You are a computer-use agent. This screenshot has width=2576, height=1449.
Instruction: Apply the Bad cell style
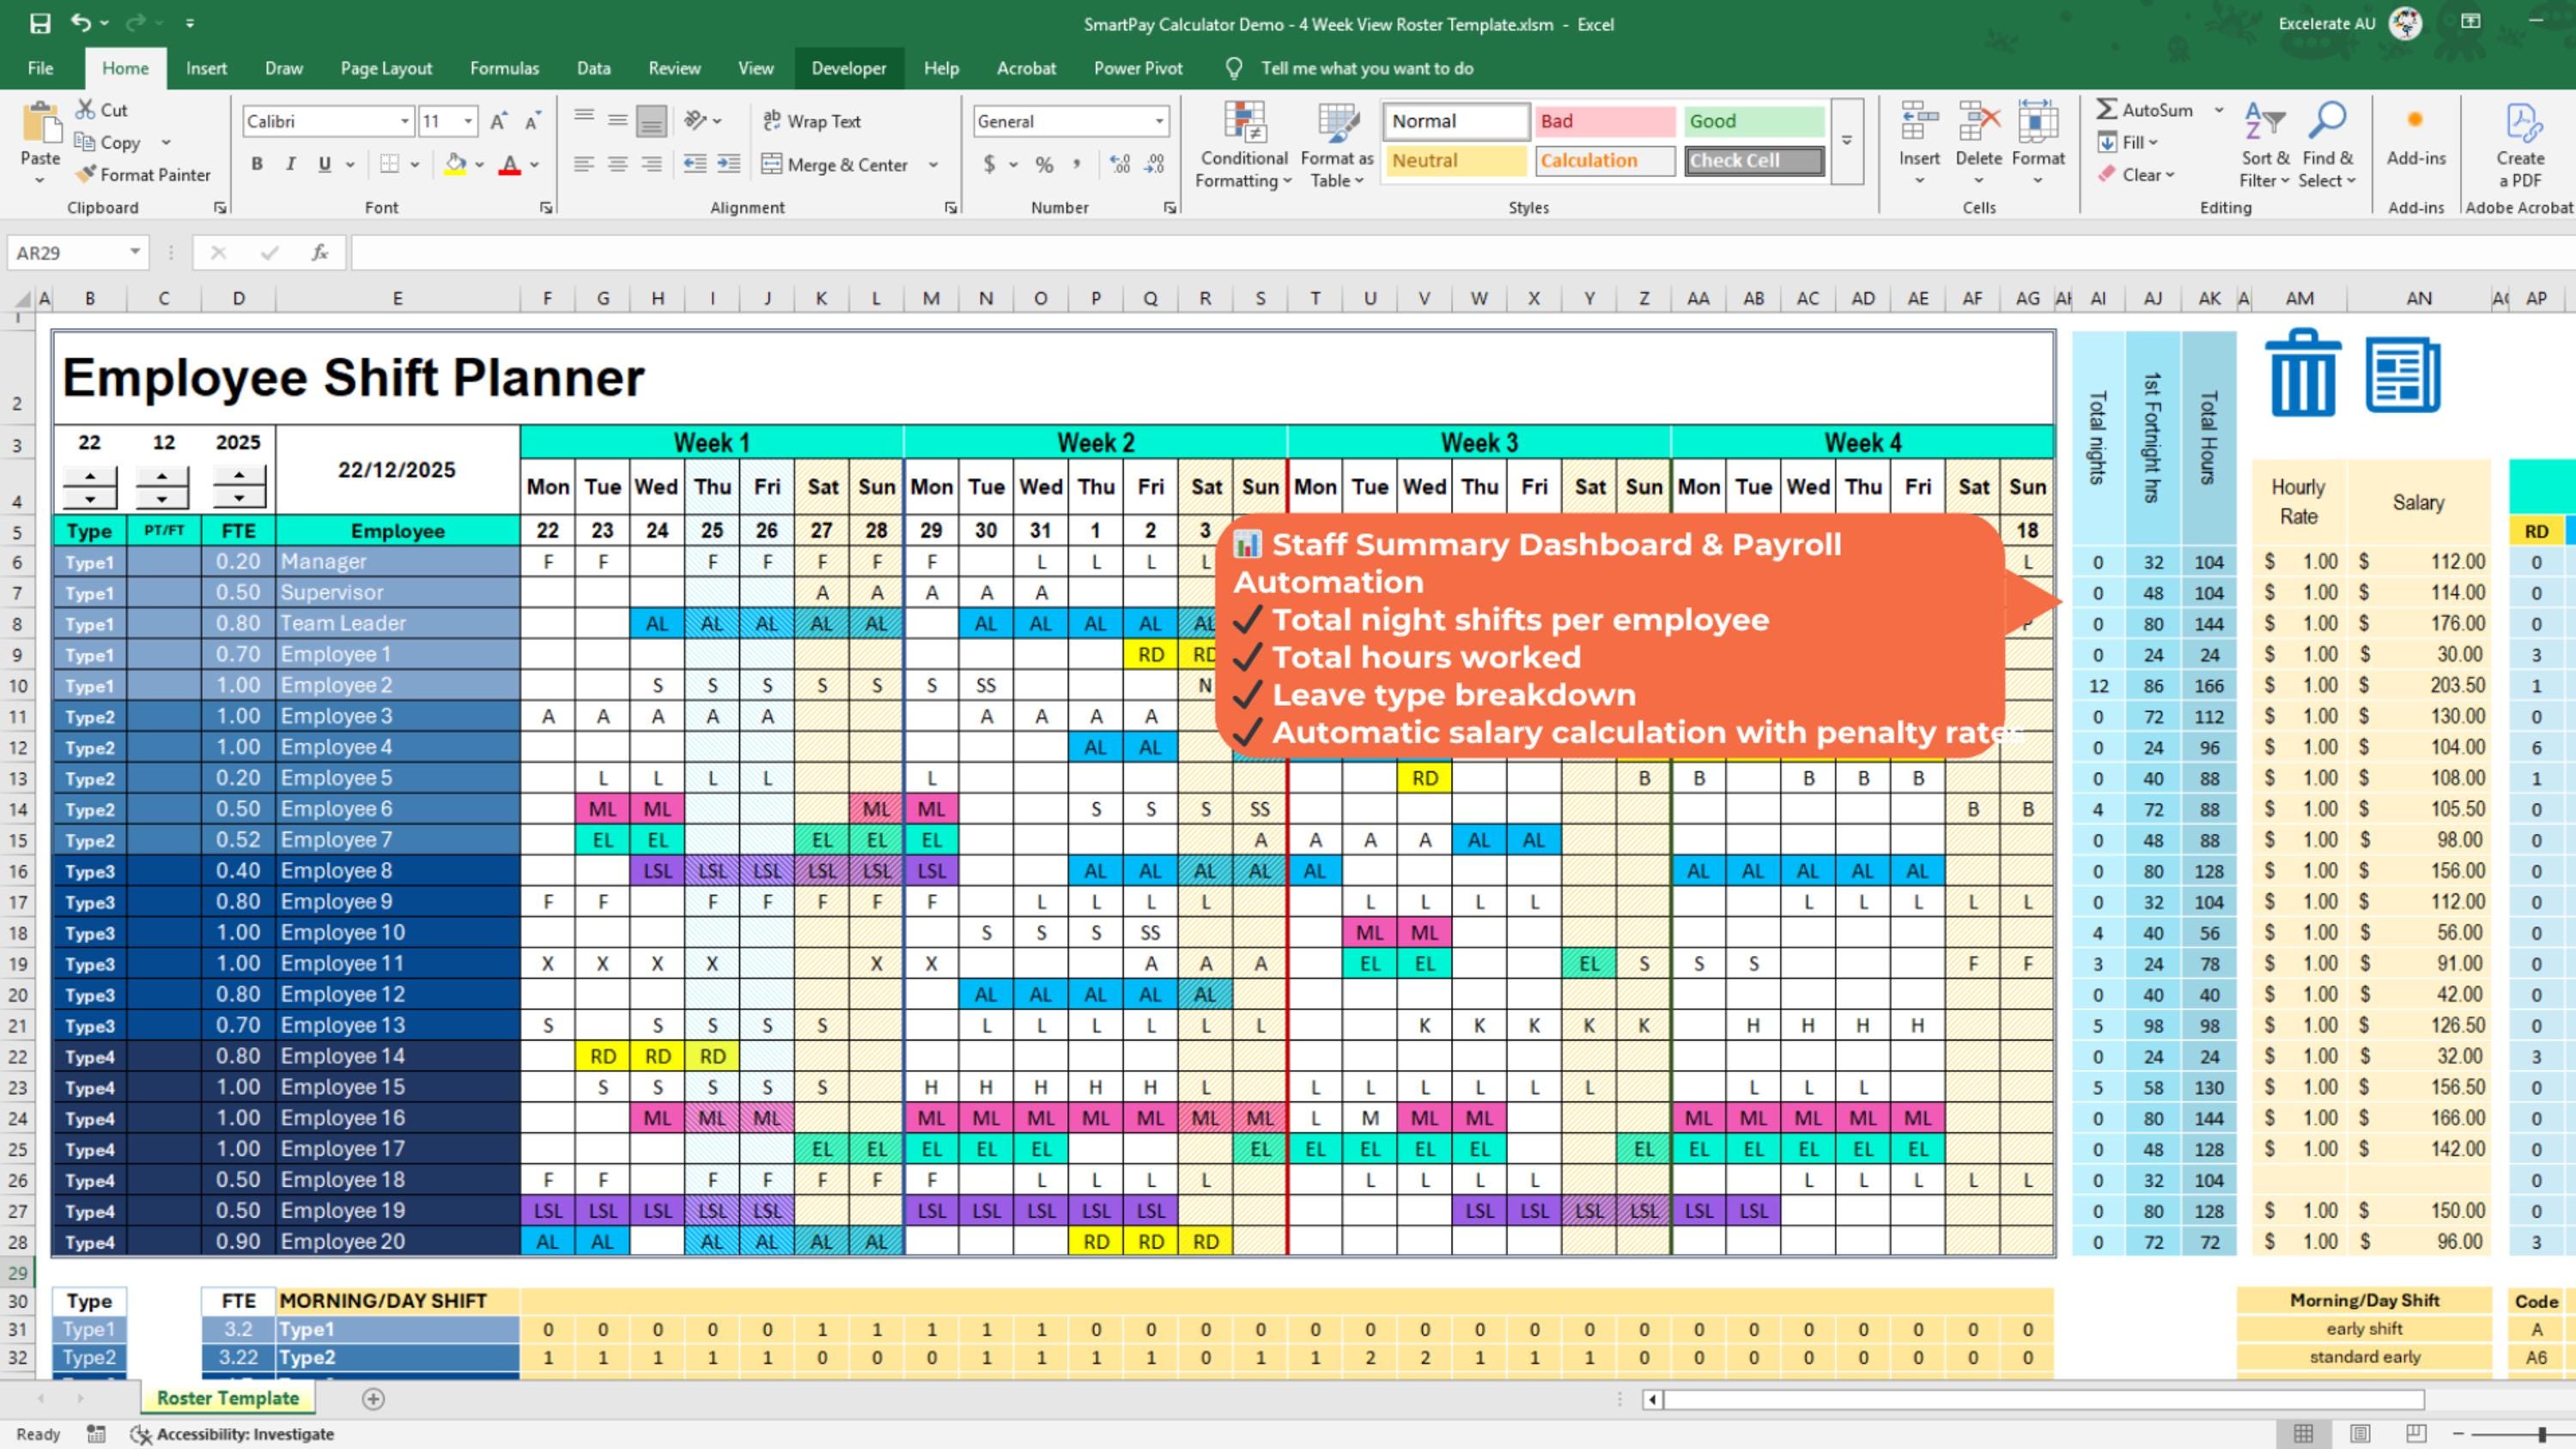tap(1604, 121)
